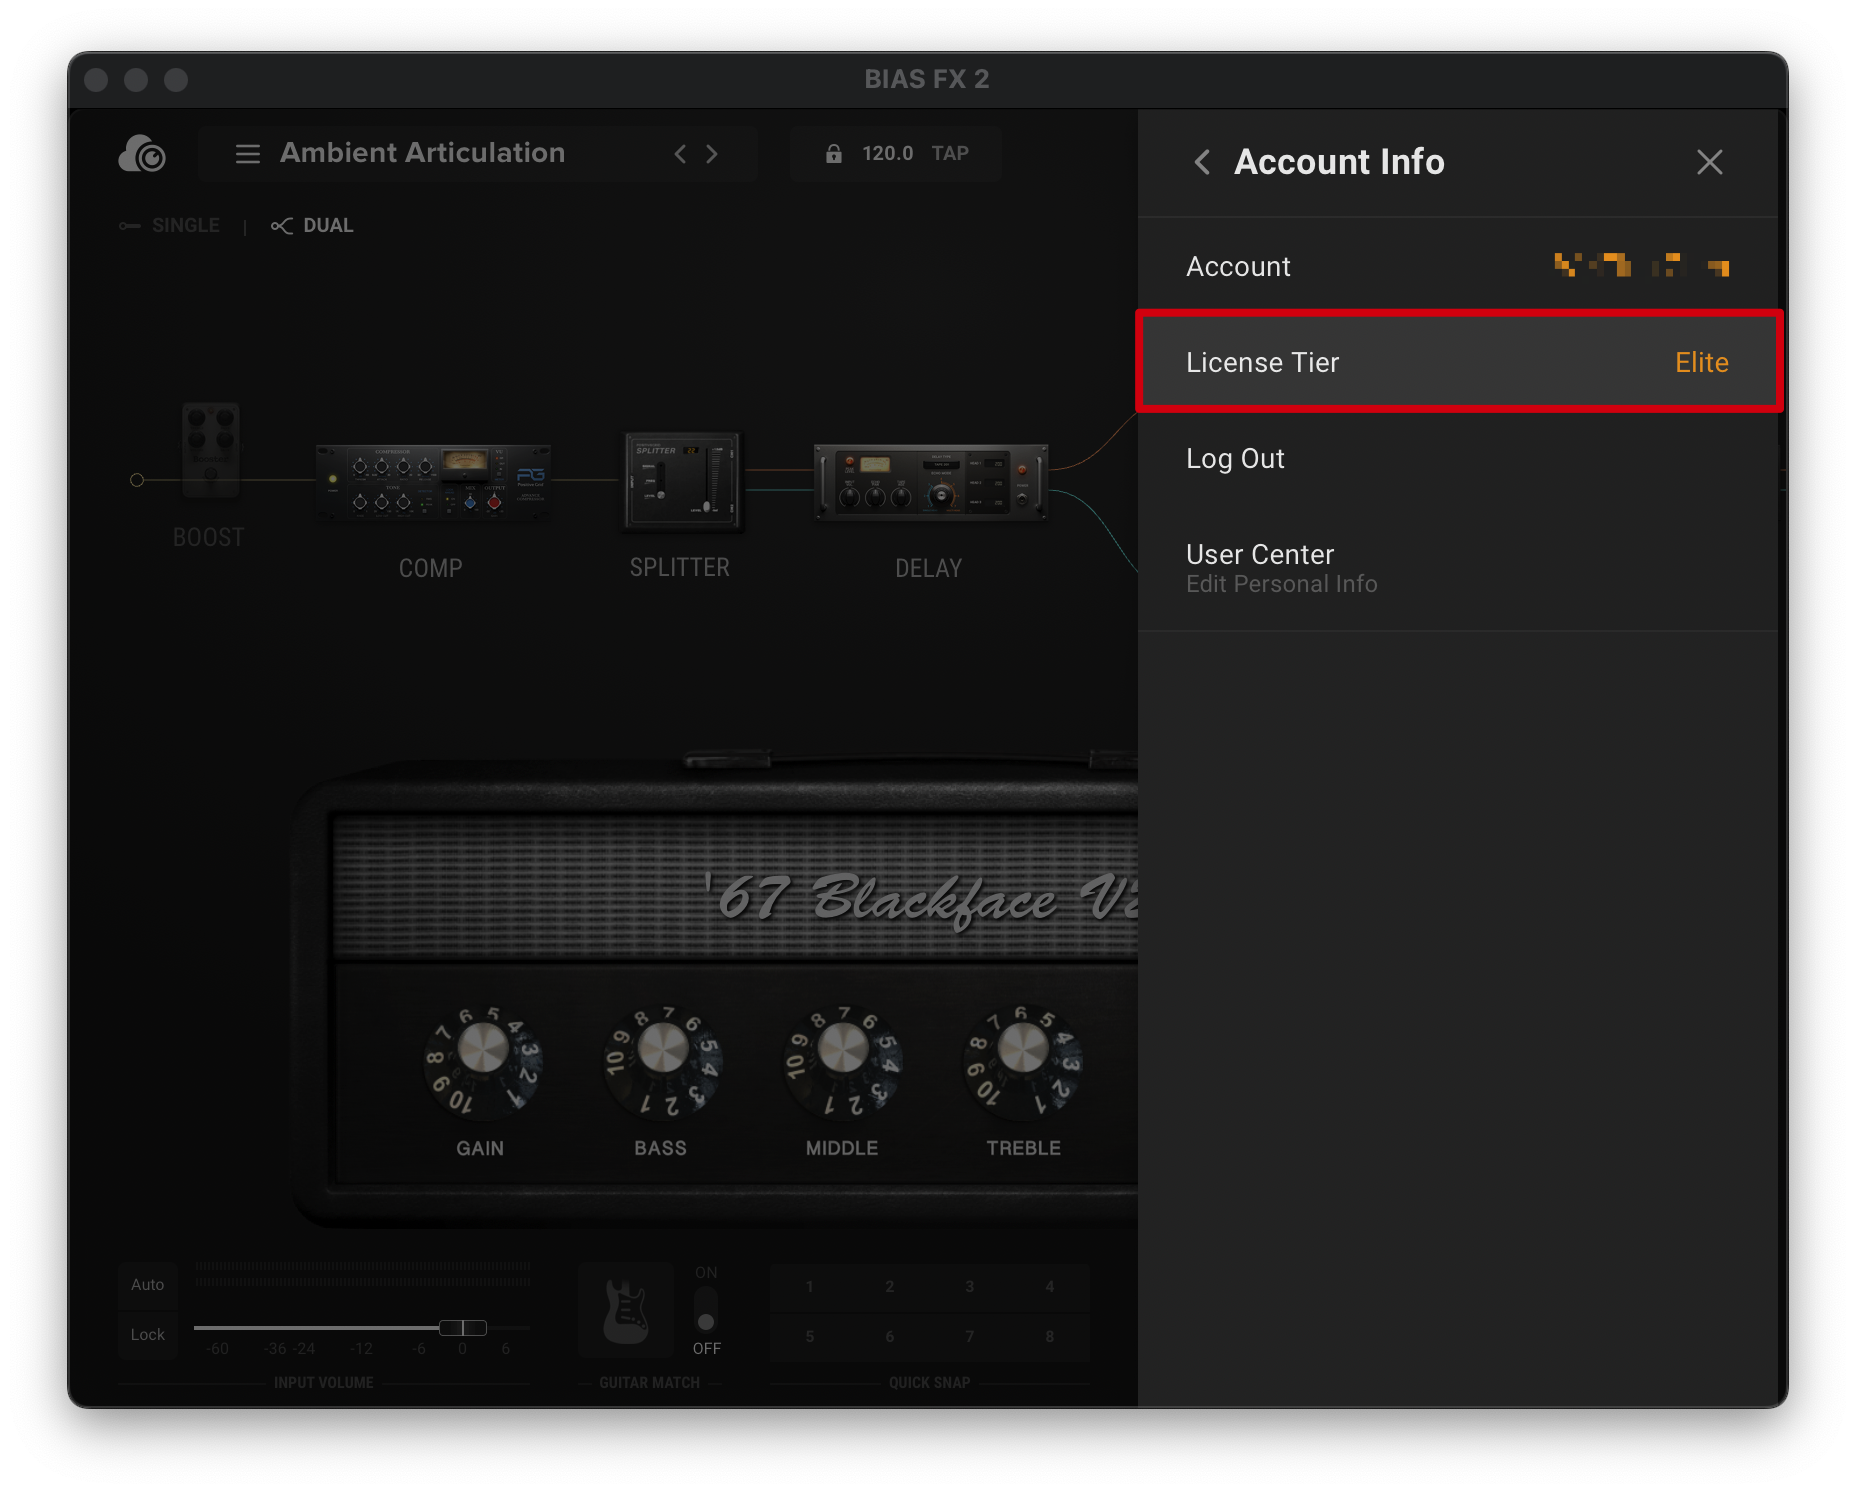This screenshot has height=1492, width=1856.
Task: Click the Ambient Articulation preset name
Action: [x=422, y=153]
